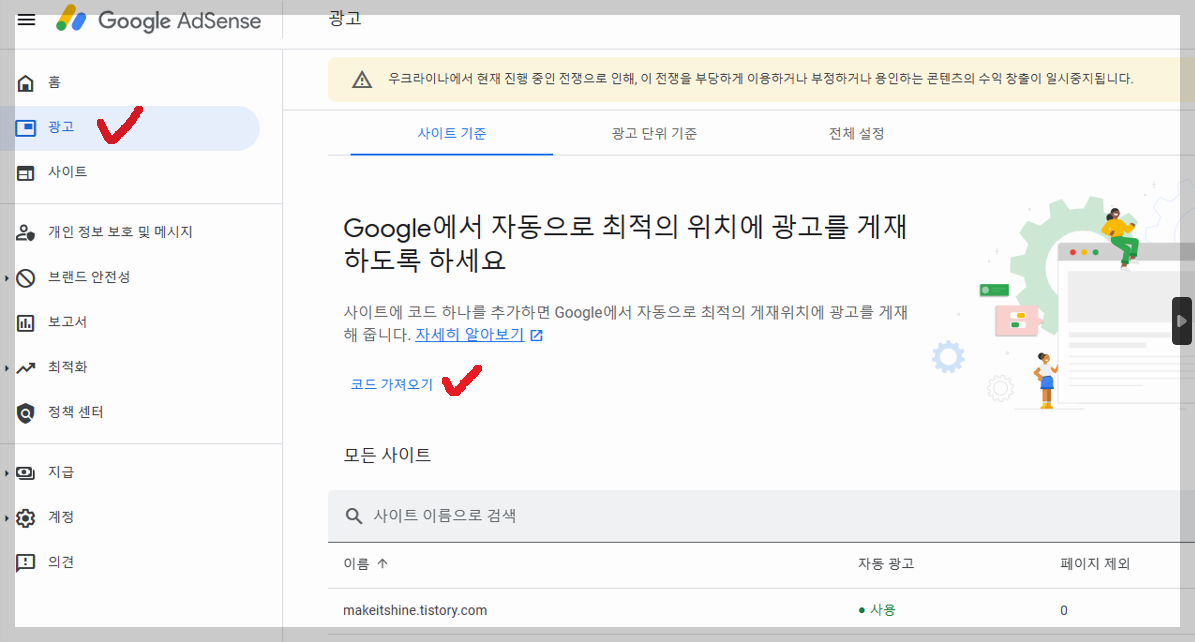Image resolution: width=1195 pixels, height=642 pixels.
Task: Switch to the 광고 단위 기준 tab
Action: (x=654, y=133)
